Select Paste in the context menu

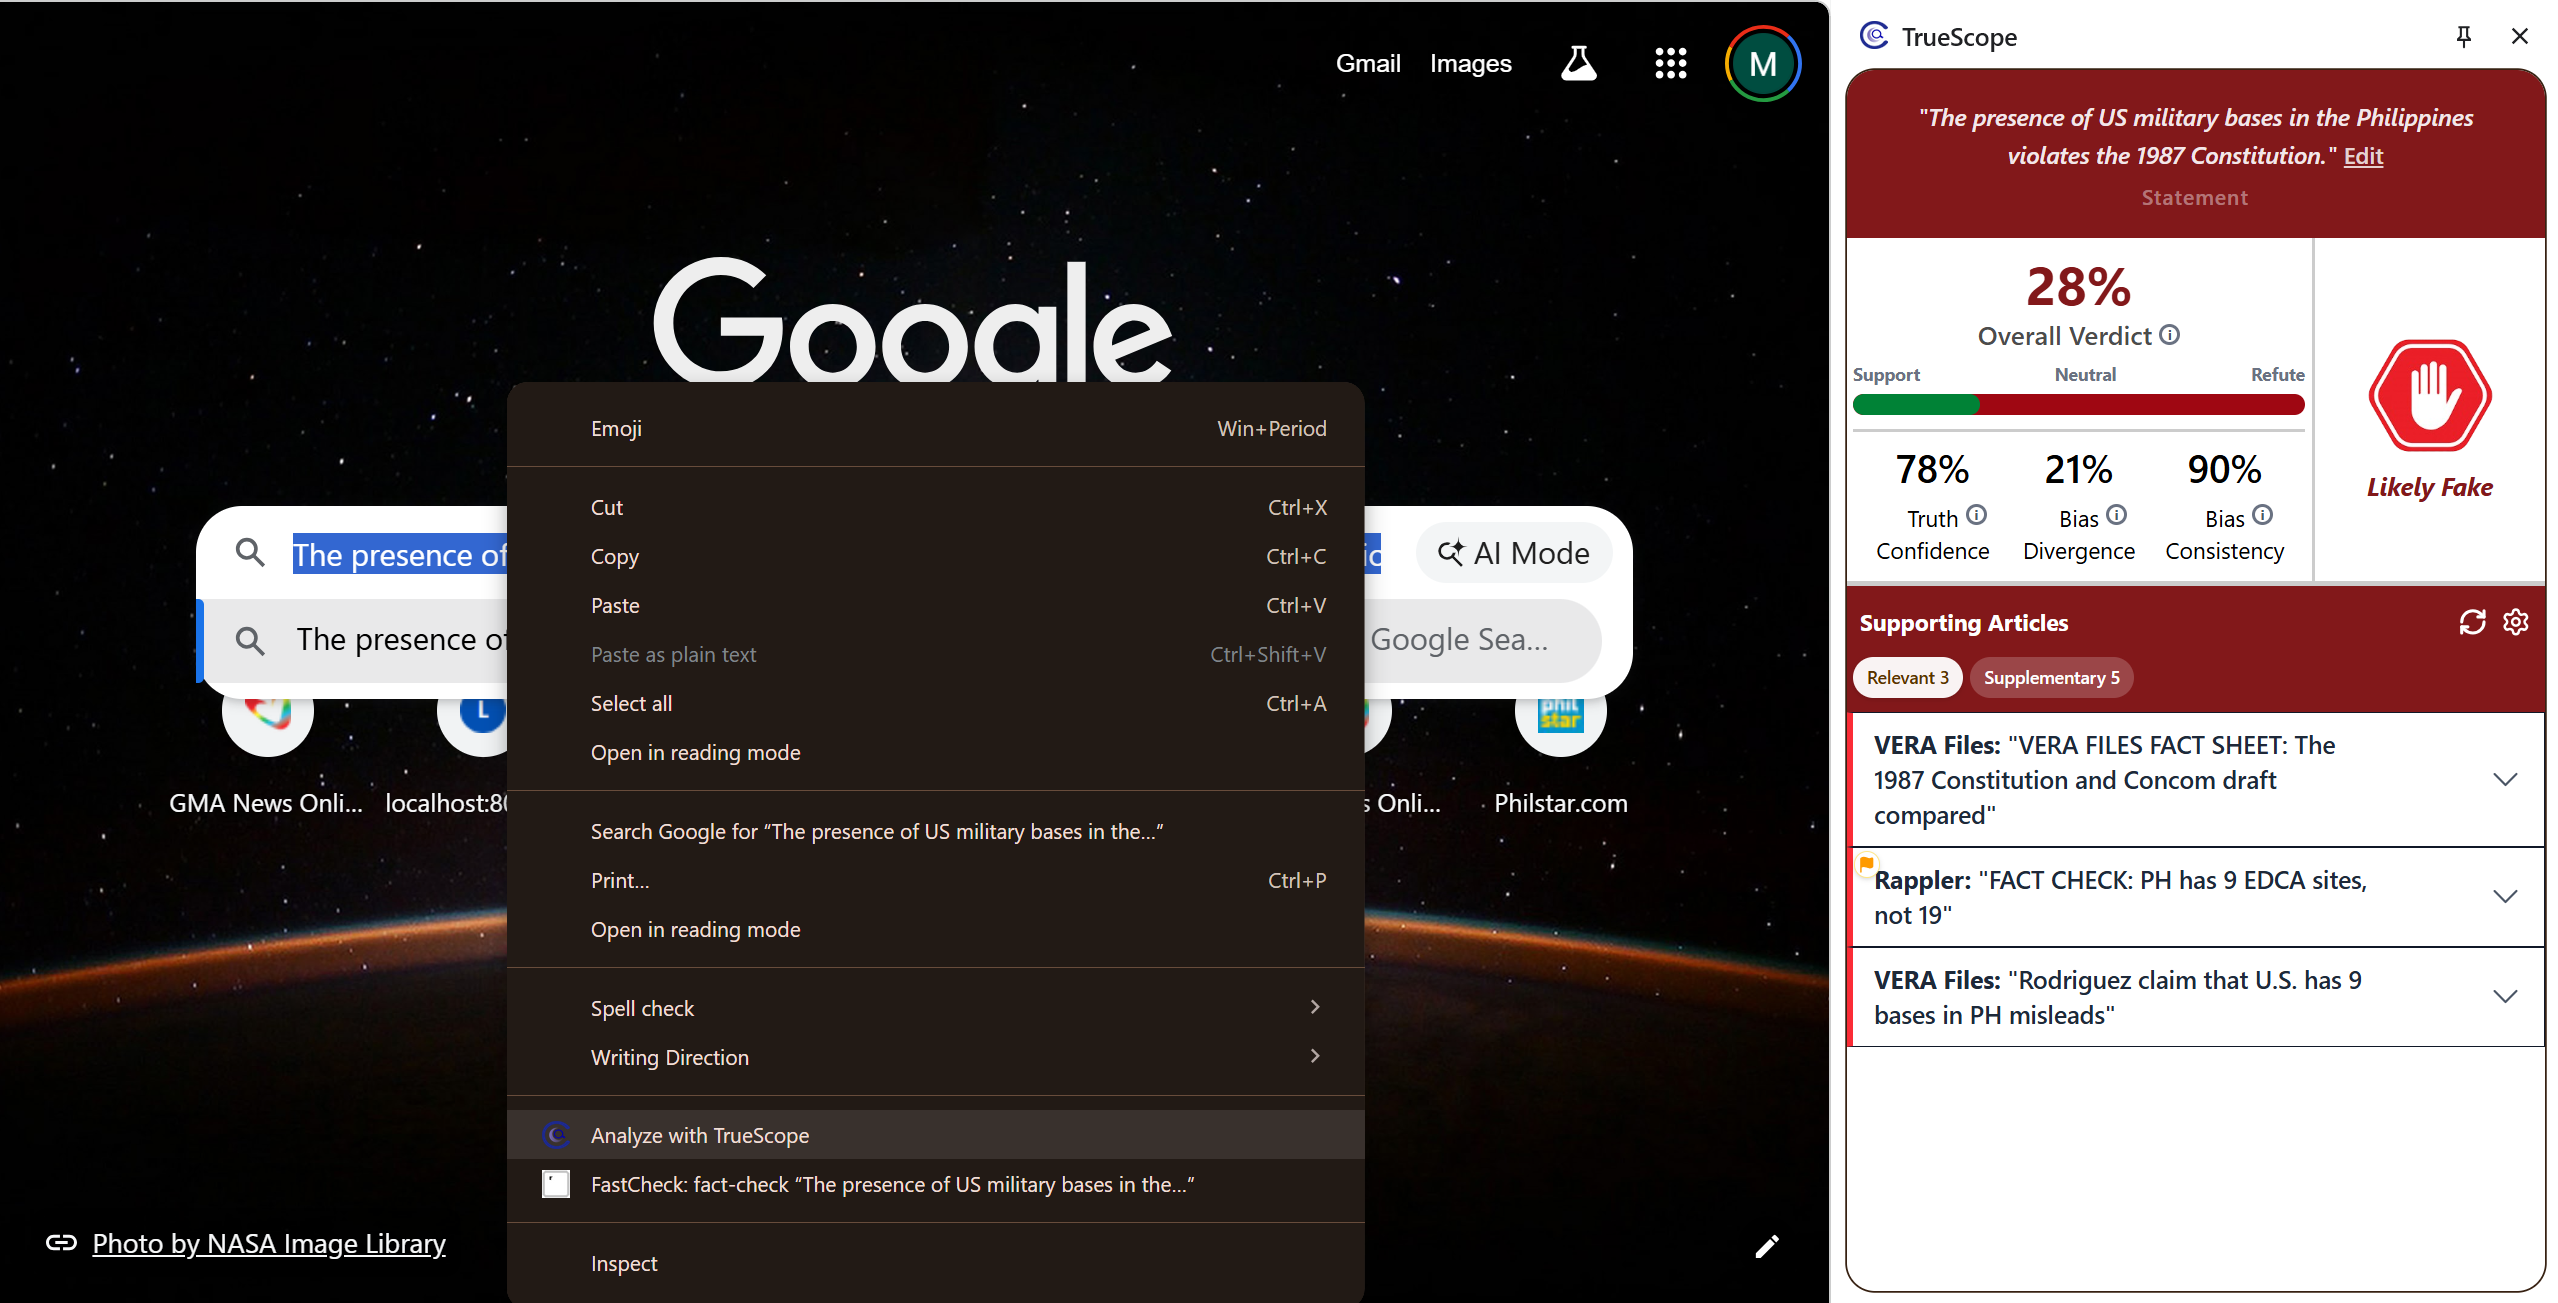[936, 605]
